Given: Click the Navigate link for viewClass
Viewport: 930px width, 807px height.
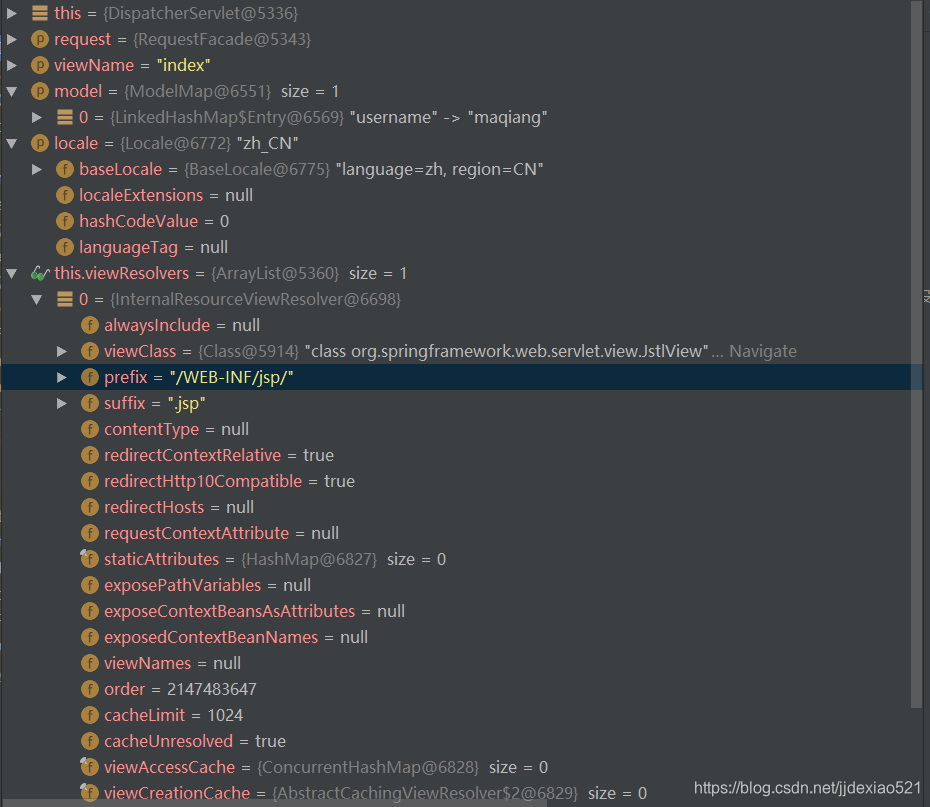Looking at the screenshot, I should 763,352.
